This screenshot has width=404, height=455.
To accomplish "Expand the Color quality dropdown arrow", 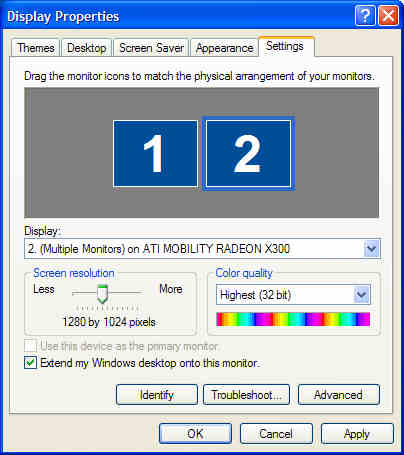I will (x=362, y=295).
